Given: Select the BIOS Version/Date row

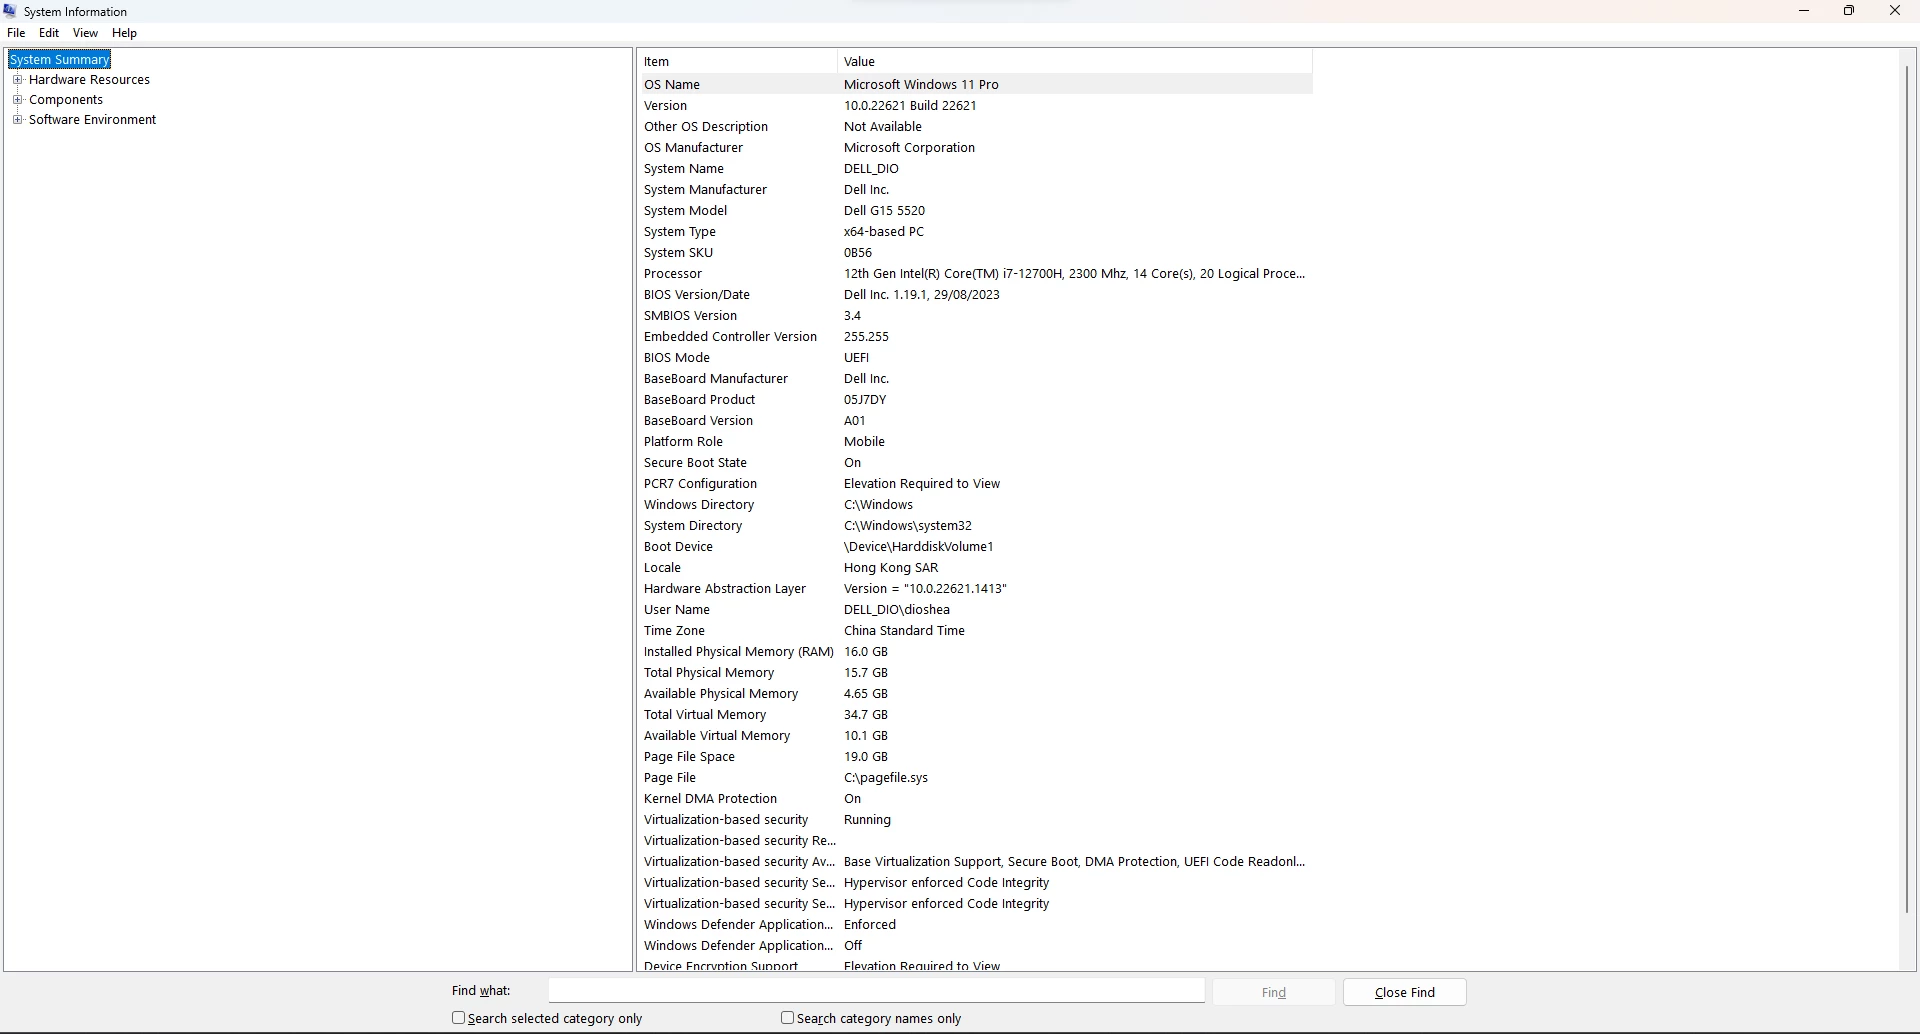Looking at the screenshot, I should coord(976,295).
